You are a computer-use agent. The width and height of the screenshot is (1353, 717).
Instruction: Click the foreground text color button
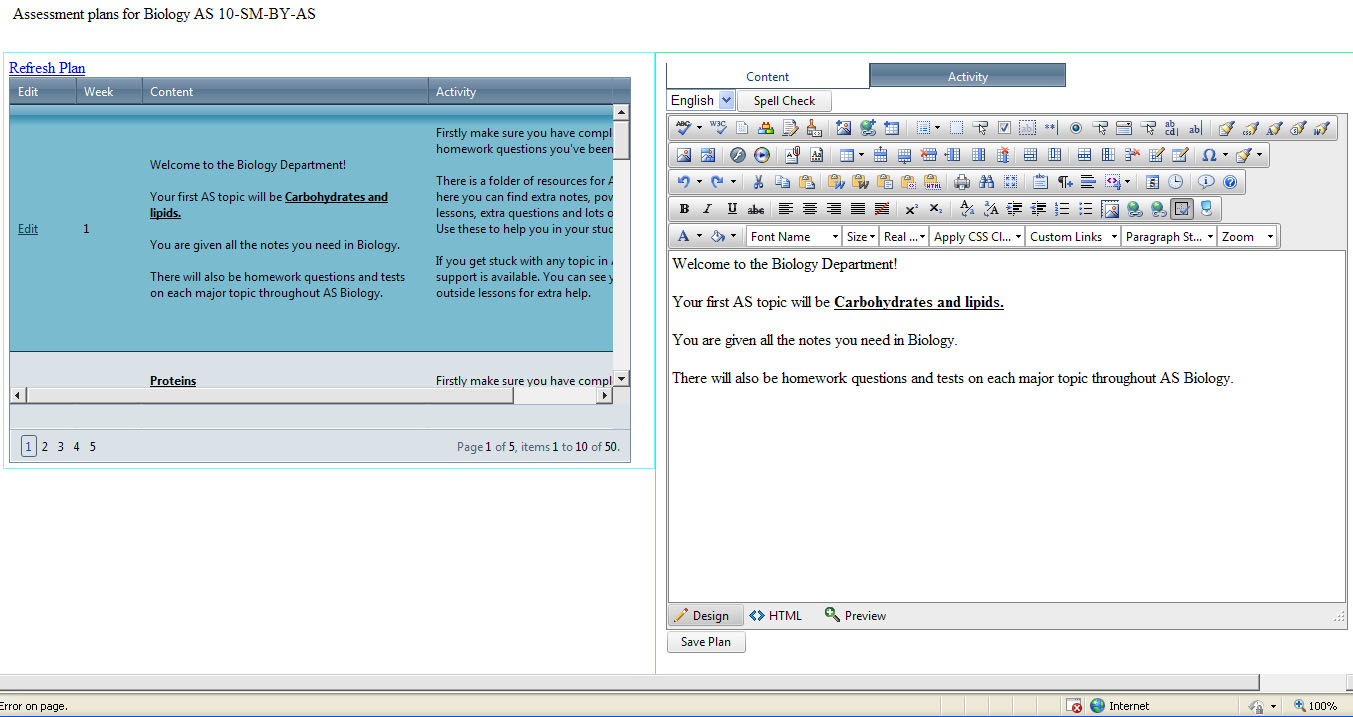pos(684,237)
